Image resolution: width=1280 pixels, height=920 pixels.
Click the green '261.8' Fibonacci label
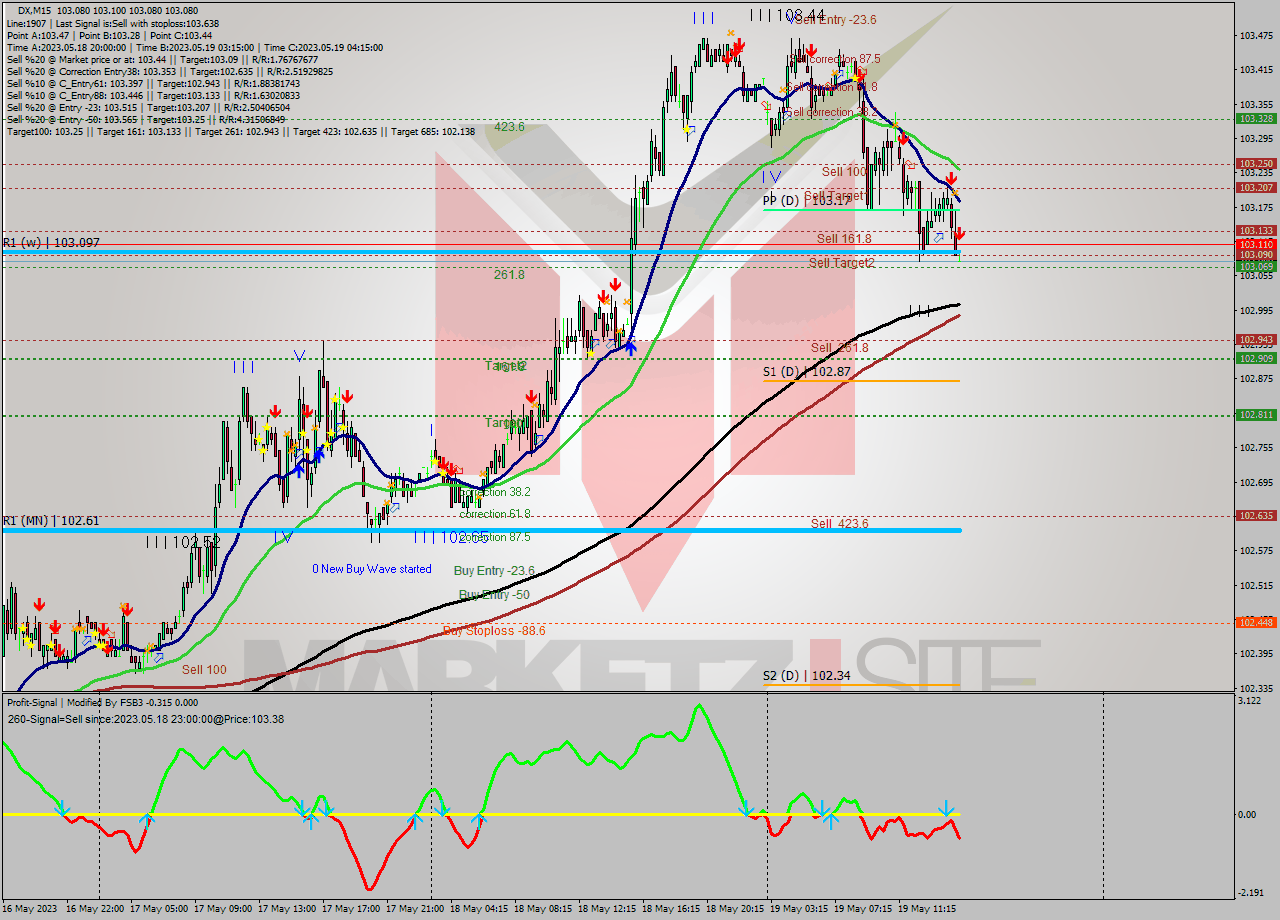click(509, 274)
